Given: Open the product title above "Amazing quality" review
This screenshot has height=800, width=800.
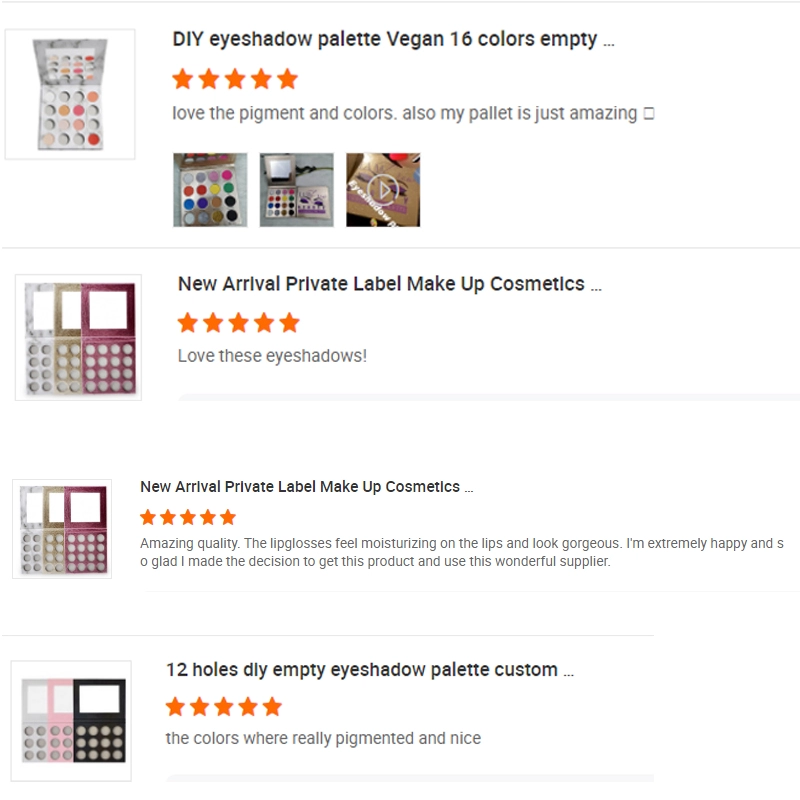Looking at the screenshot, I should point(306,487).
